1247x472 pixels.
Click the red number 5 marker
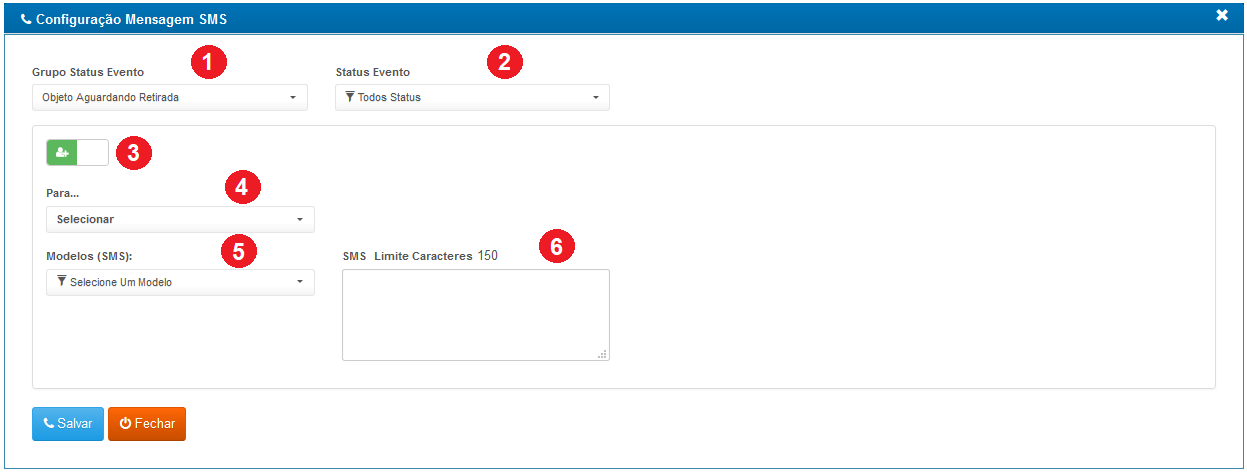click(238, 250)
